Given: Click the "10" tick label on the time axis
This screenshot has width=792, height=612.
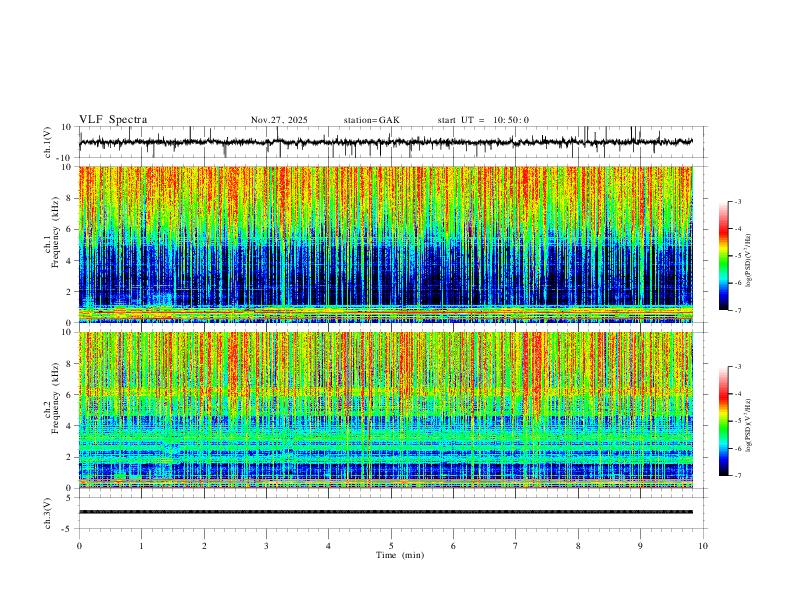Looking at the screenshot, I should pyautogui.click(x=703, y=546).
